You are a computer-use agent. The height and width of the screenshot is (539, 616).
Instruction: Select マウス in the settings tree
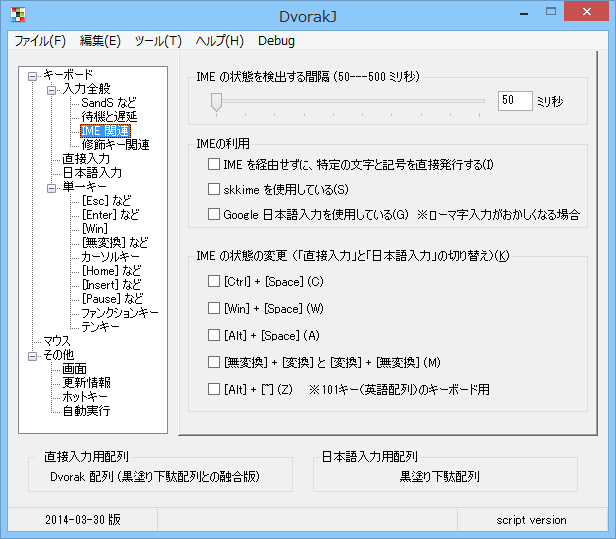pyautogui.click(x=57, y=341)
